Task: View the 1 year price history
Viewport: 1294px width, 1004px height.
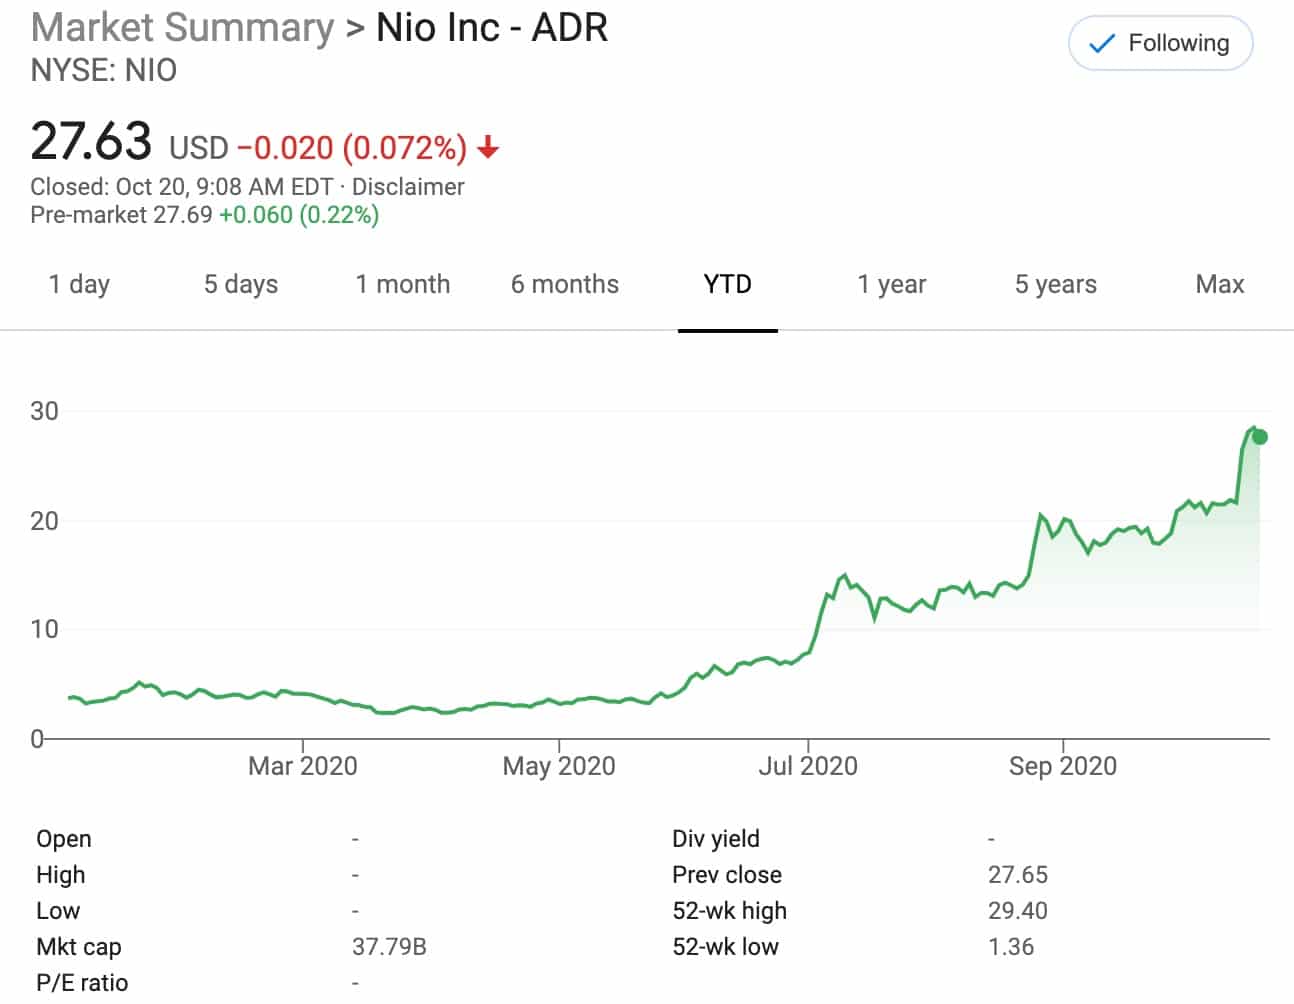Action: click(x=889, y=284)
